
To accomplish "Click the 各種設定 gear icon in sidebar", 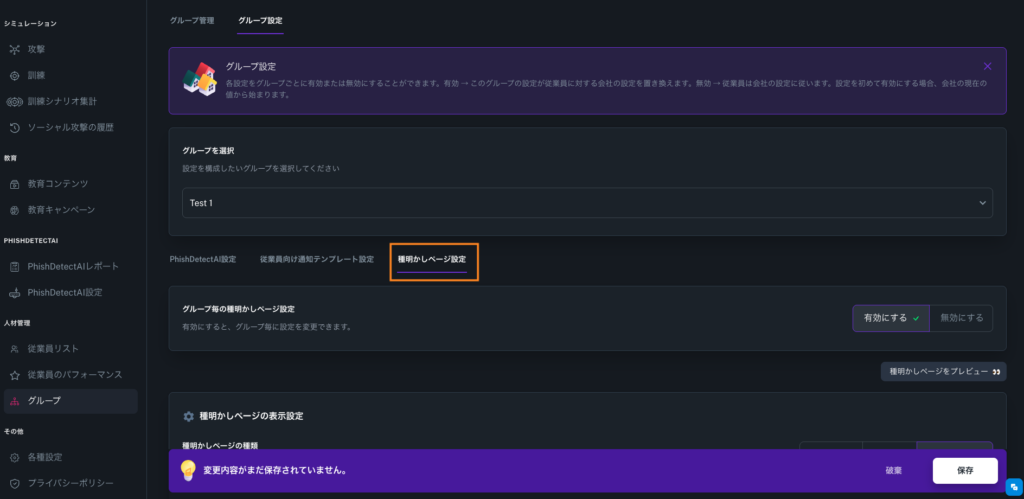I will (14, 457).
